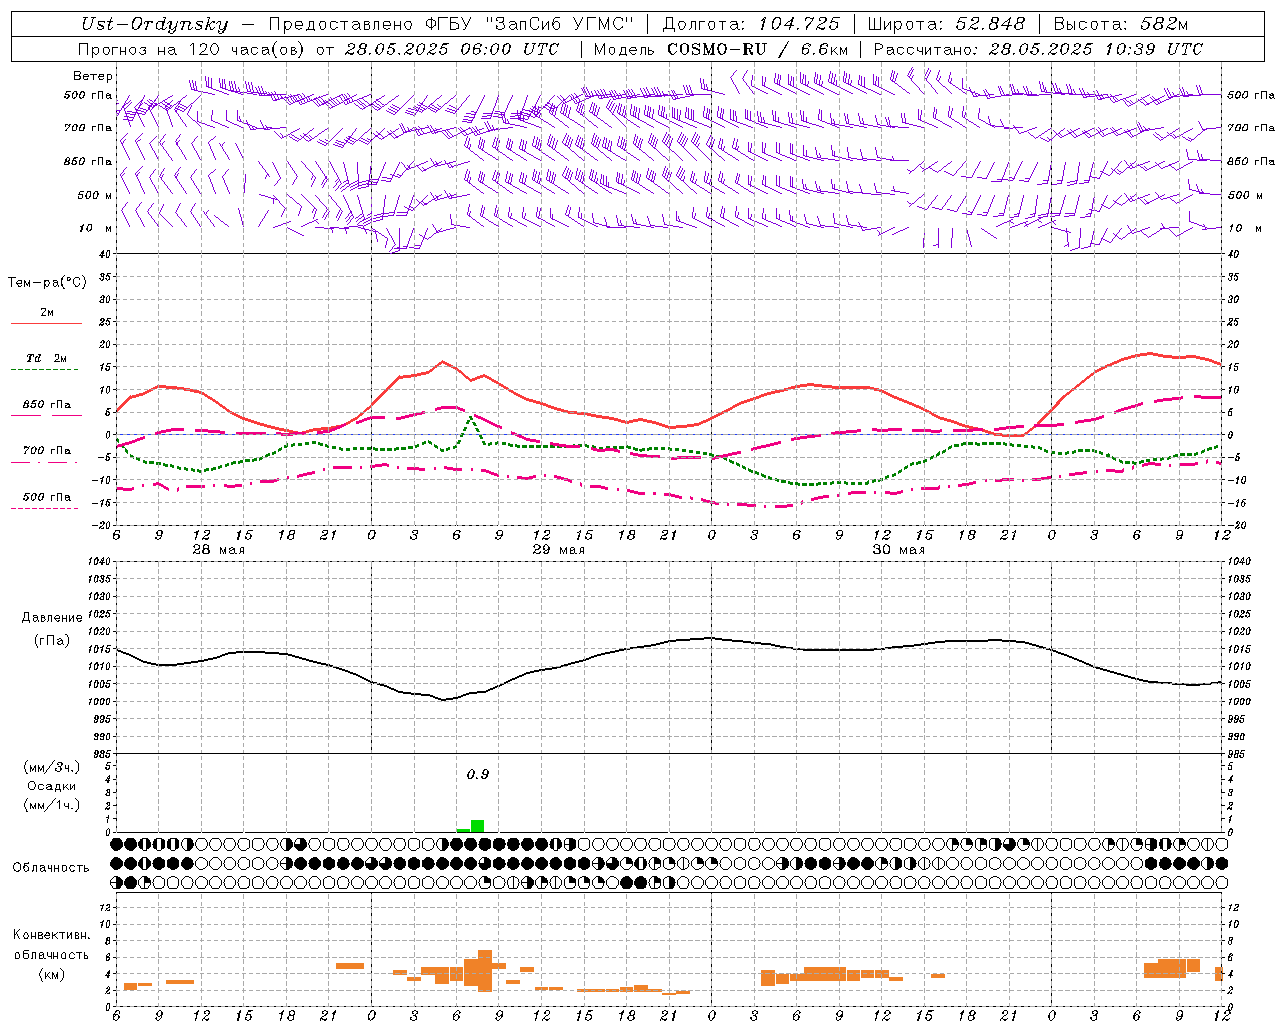Click the Тем-ра(°C) temperature panel label
Screen dimensions: 1280x1024
pyautogui.click(x=47, y=283)
